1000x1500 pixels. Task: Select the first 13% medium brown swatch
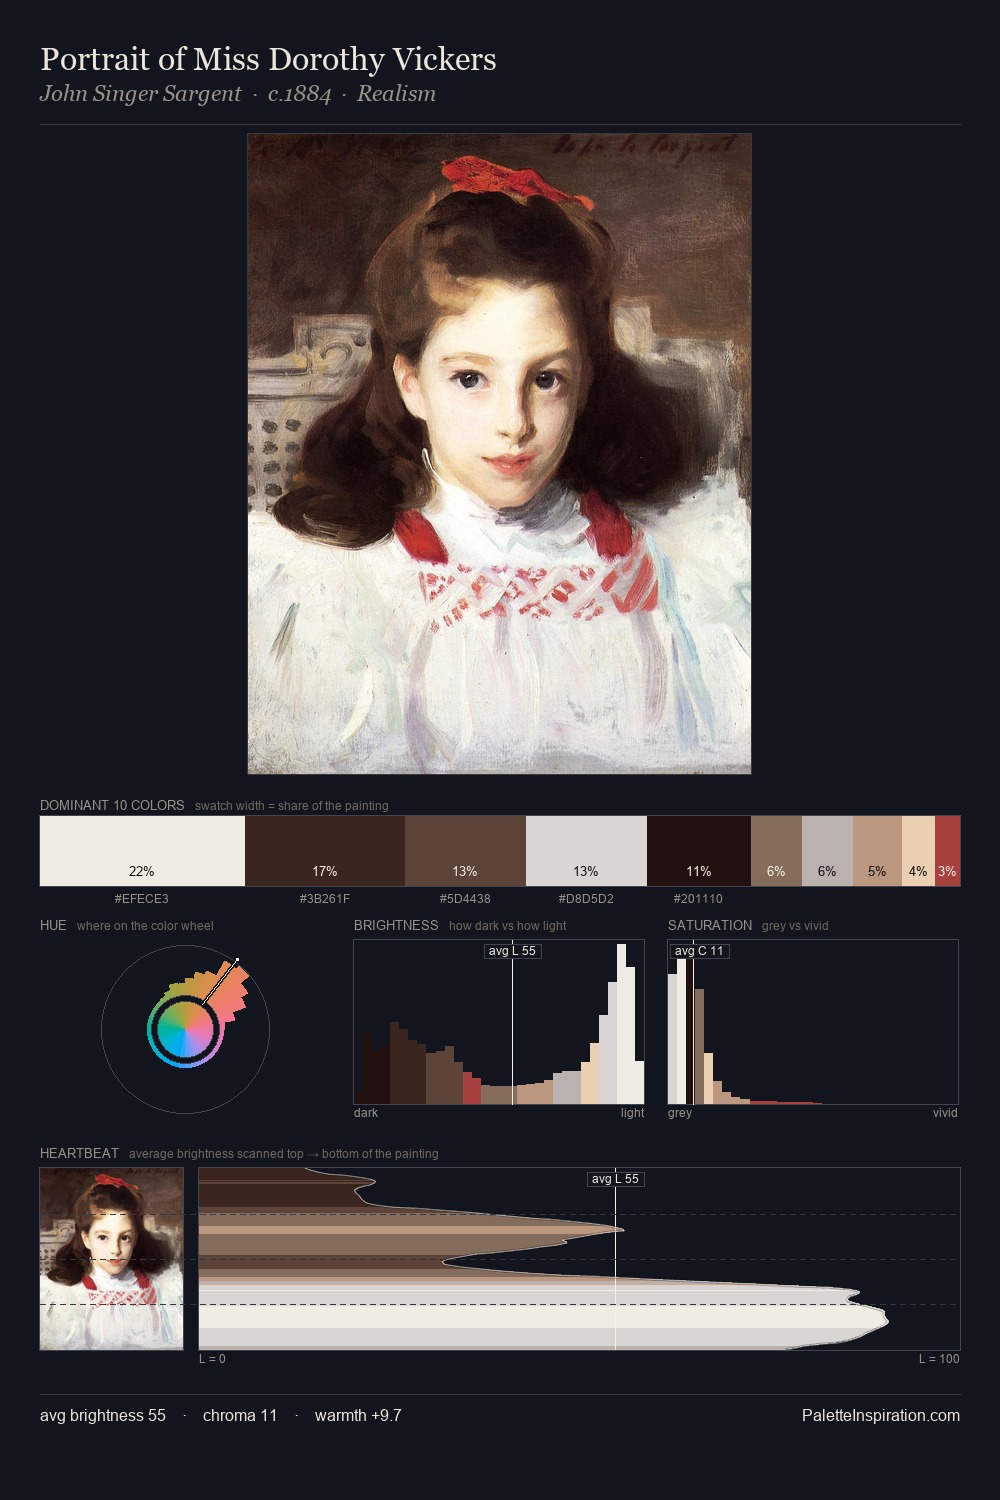click(465, 851)
